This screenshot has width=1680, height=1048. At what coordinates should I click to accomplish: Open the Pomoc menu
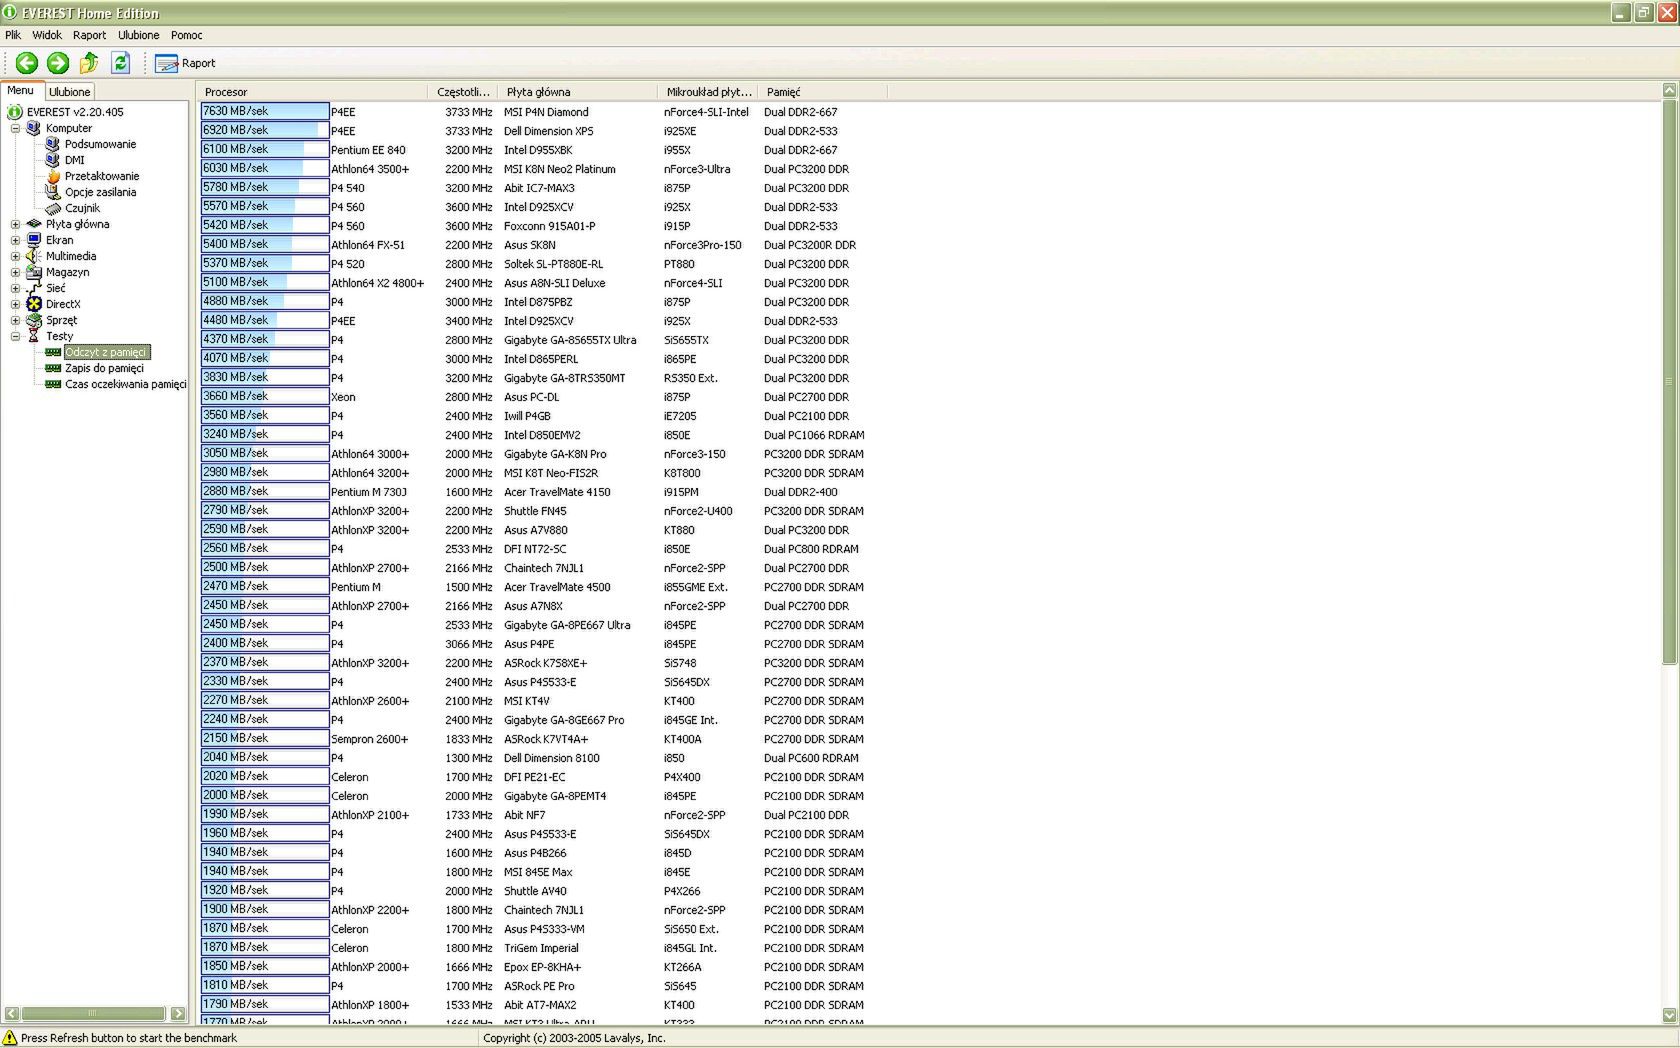[x=186, y=35]
